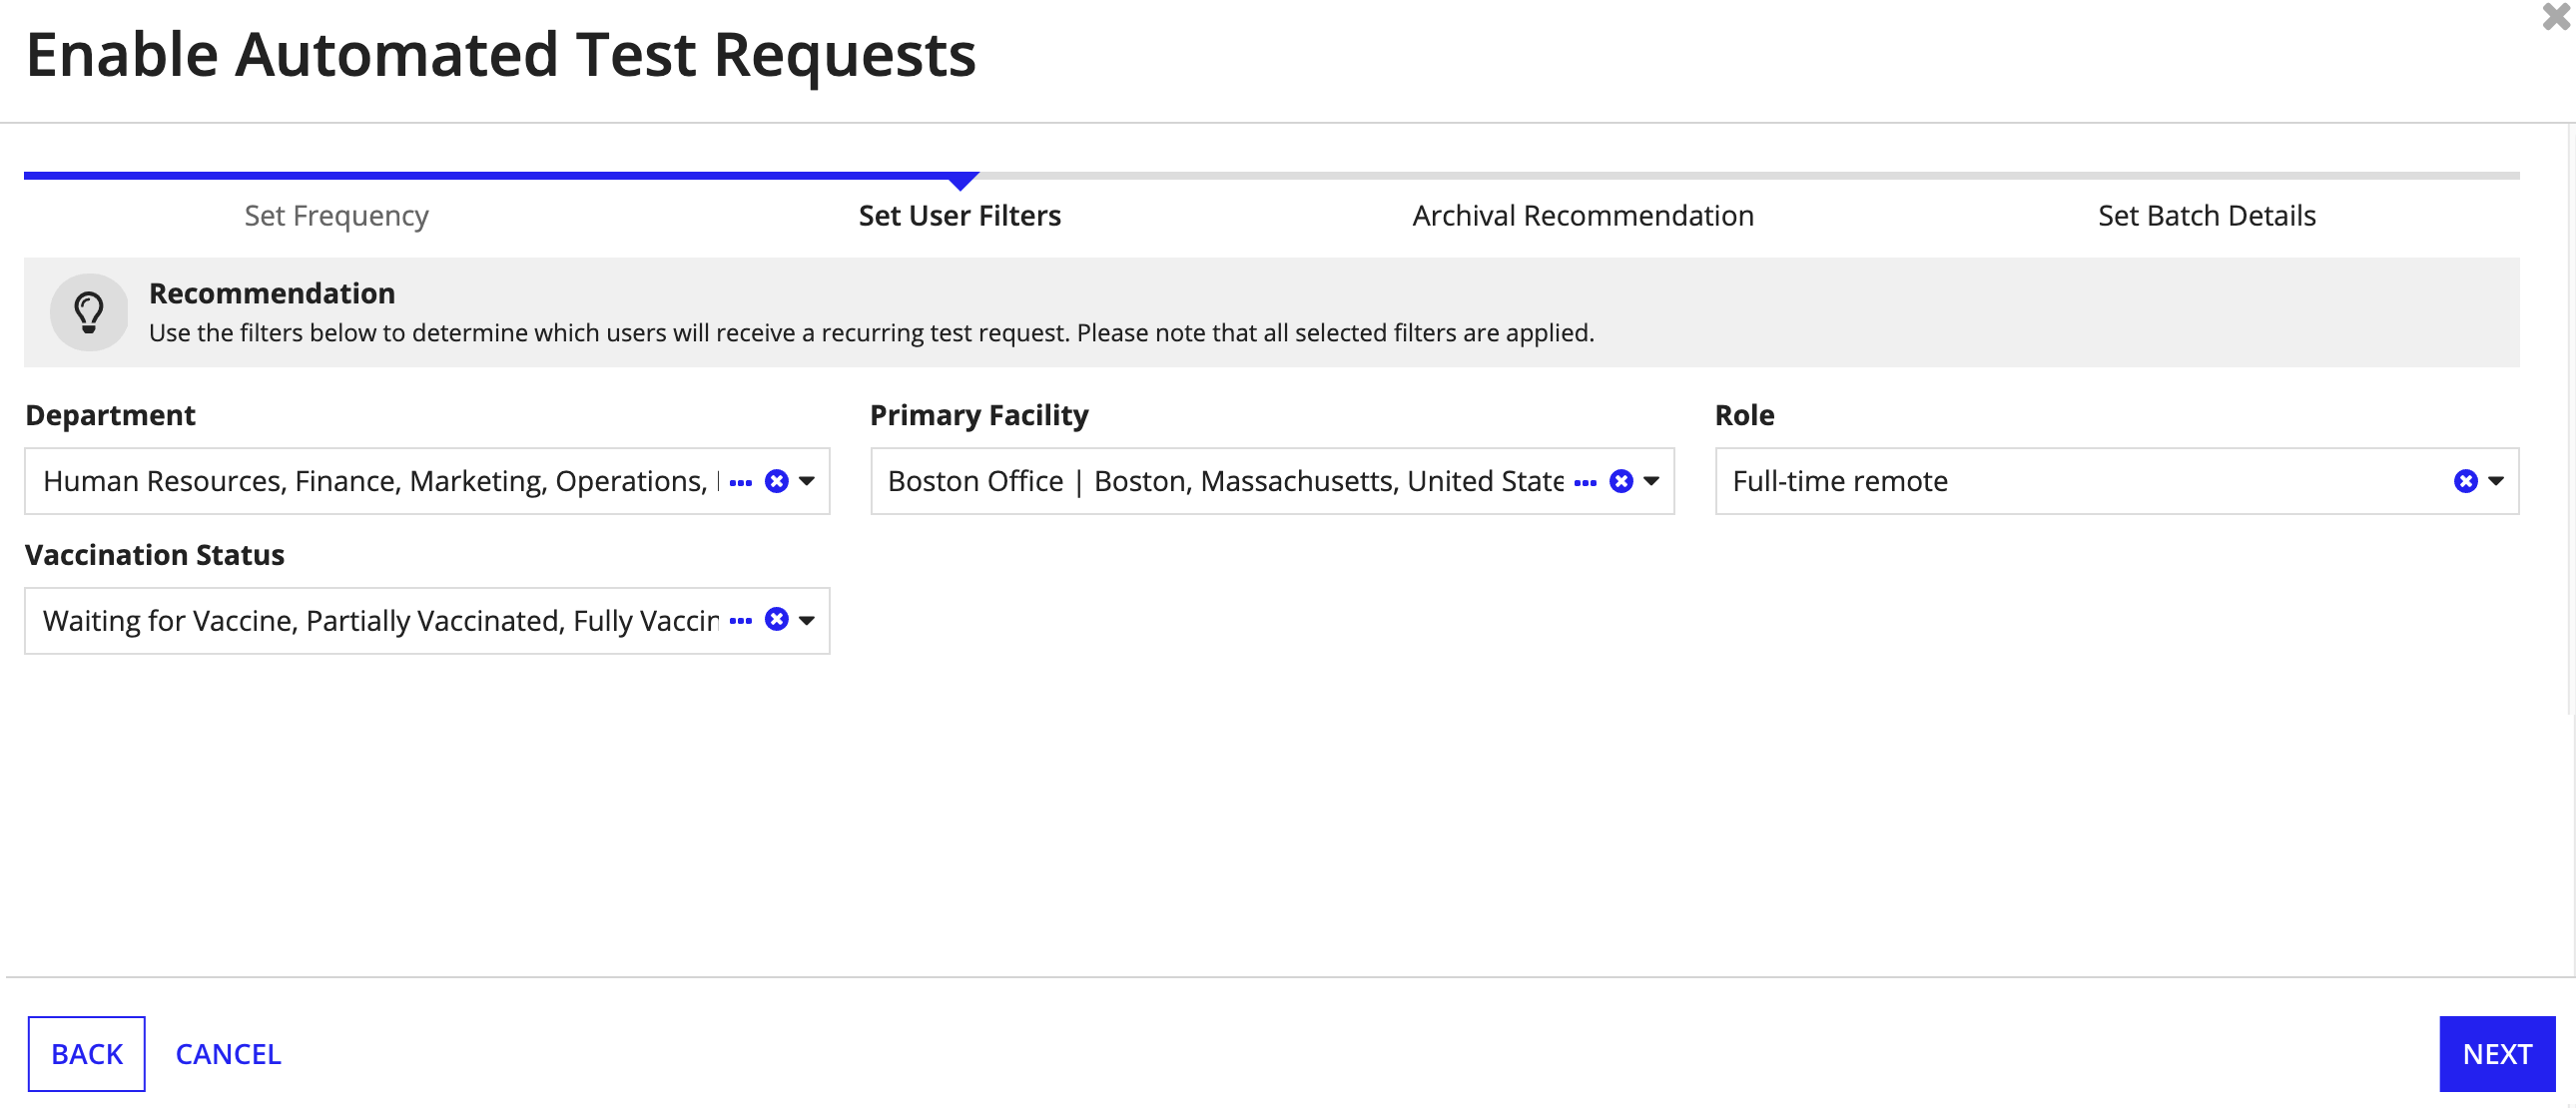
Task: Click the Role label
Action: (1744, 415)
